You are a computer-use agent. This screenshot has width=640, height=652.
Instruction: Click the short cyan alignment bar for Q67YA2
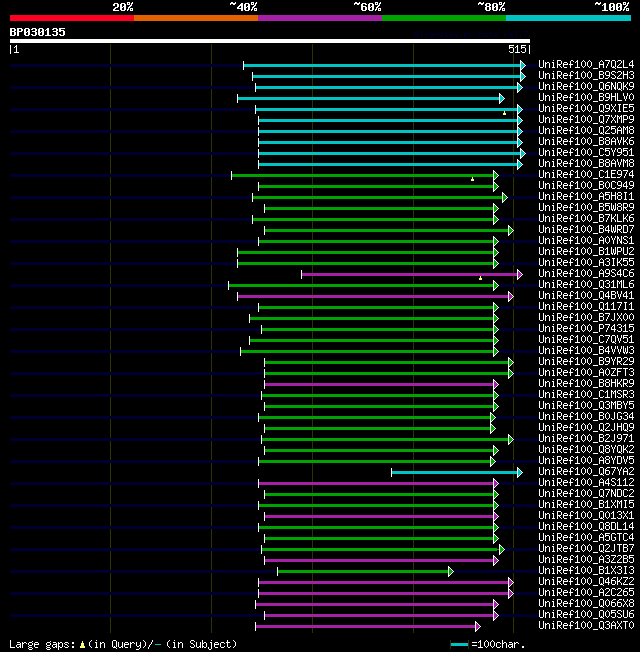point(455,472)
